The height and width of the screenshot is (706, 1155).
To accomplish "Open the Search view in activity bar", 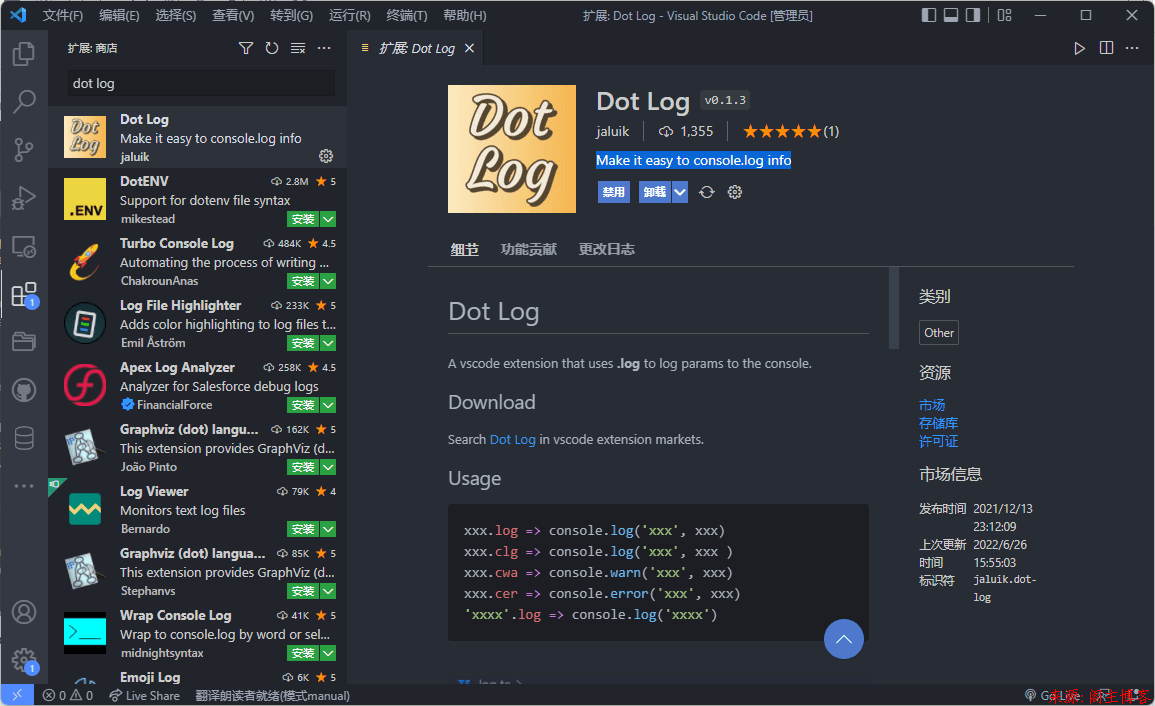I will (x=24, y=102).
